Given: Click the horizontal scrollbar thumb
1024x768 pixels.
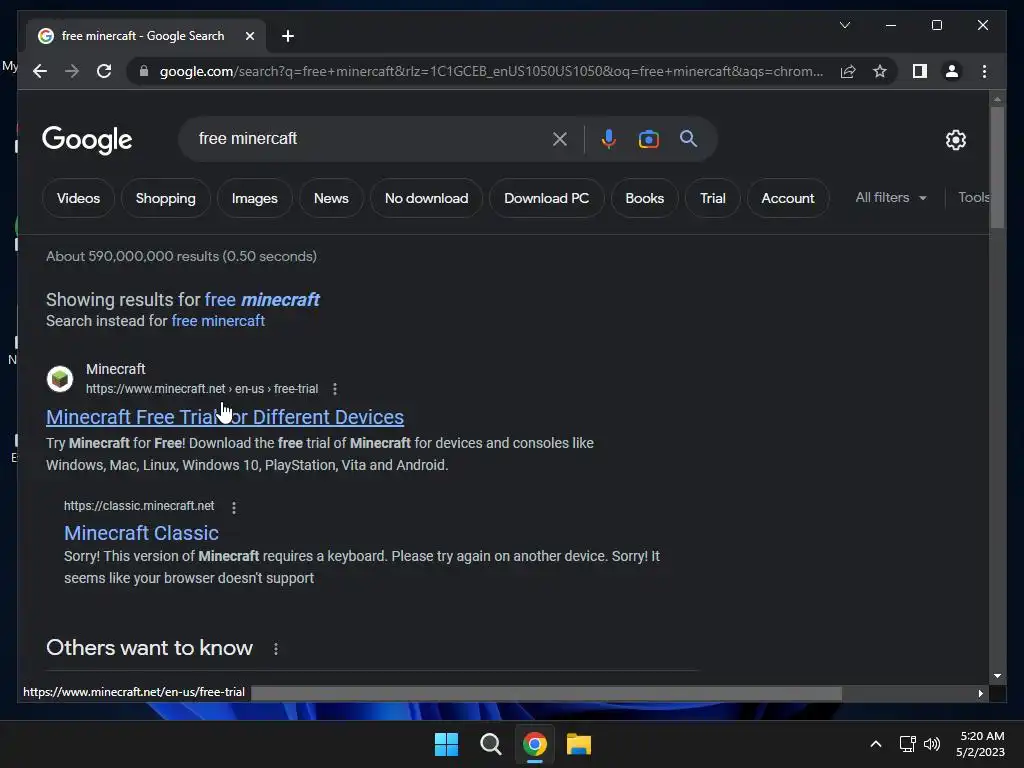Looking at the screenshot, I should pos(547,694).
